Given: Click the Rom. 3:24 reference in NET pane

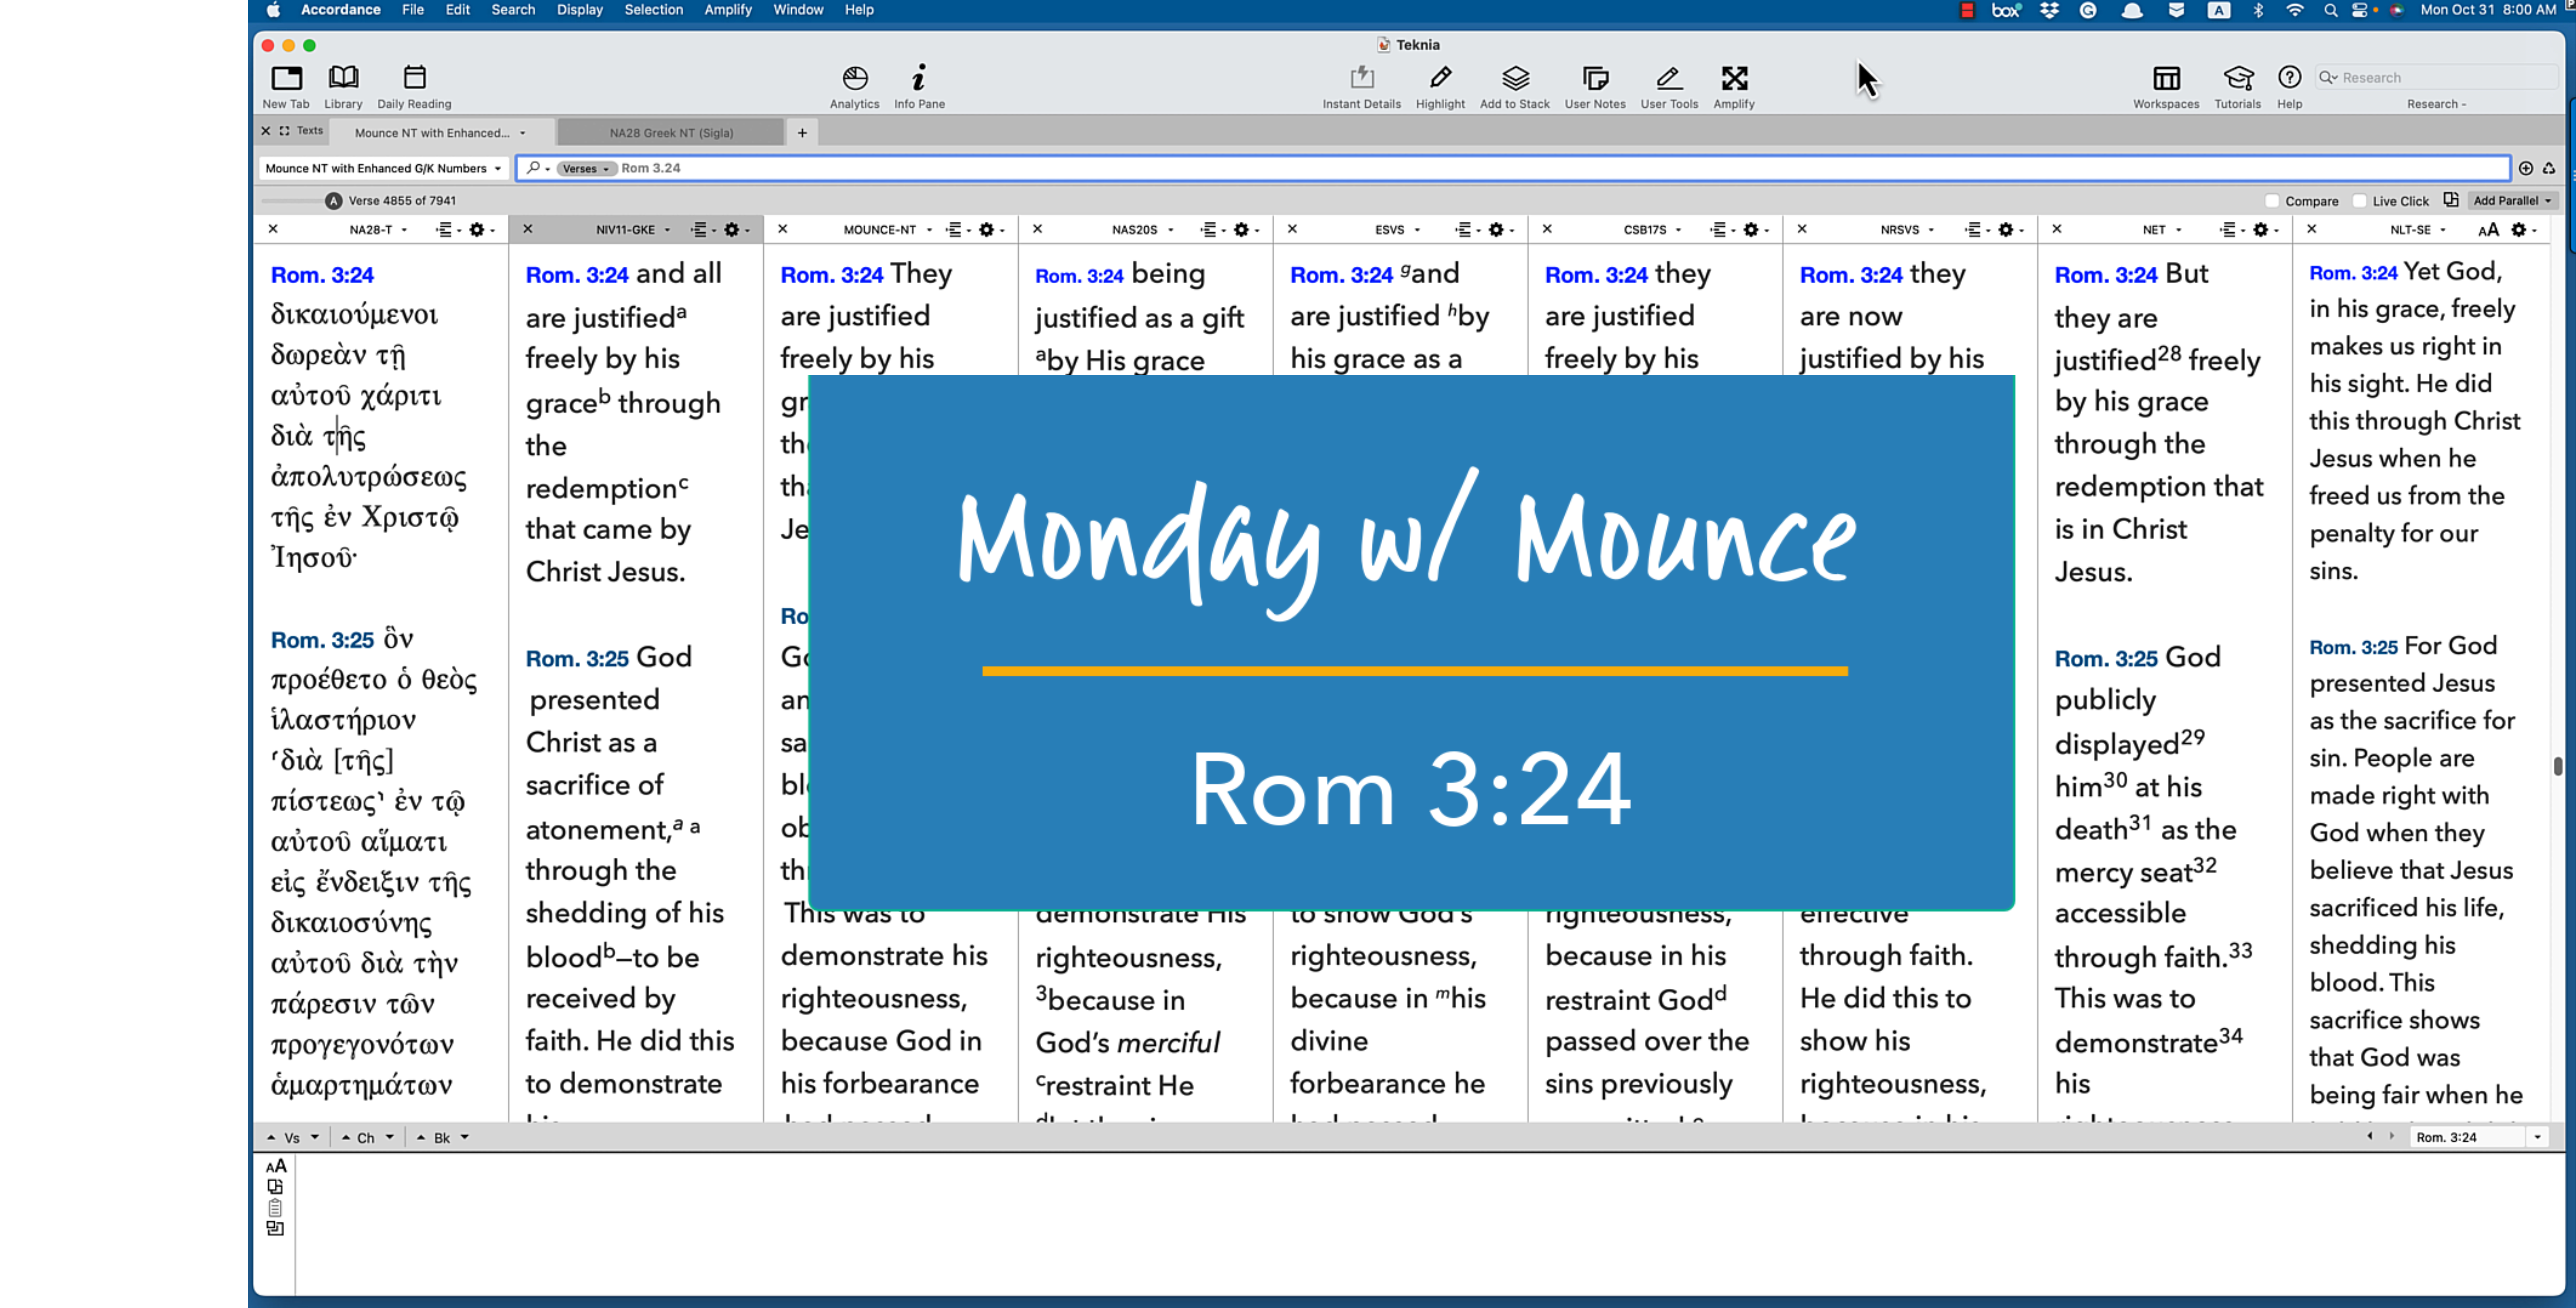Looking at the screenshot, I should (x=2105, y=275).
